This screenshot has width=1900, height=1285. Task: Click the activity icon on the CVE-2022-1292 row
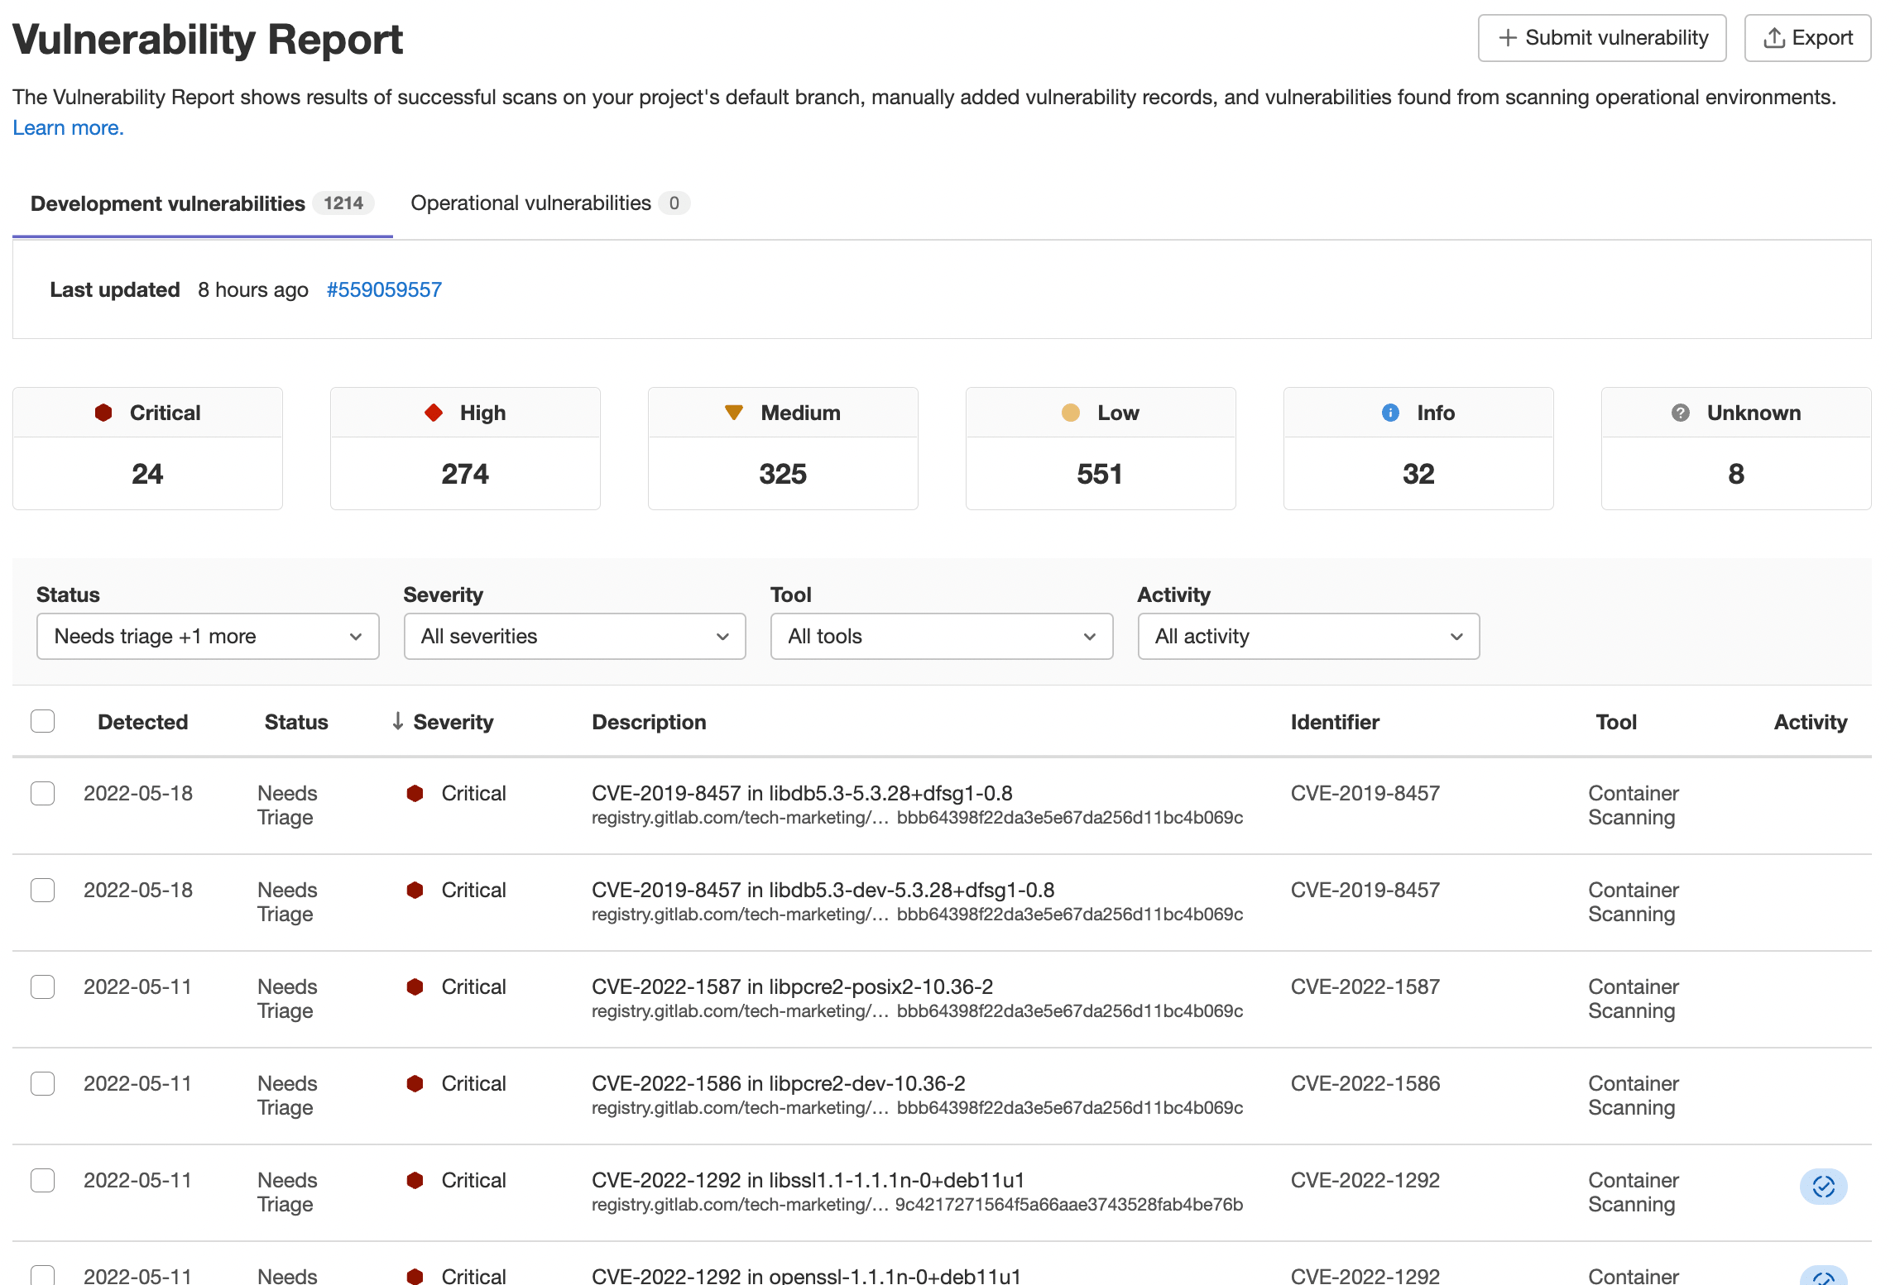coord(1823,1187)
